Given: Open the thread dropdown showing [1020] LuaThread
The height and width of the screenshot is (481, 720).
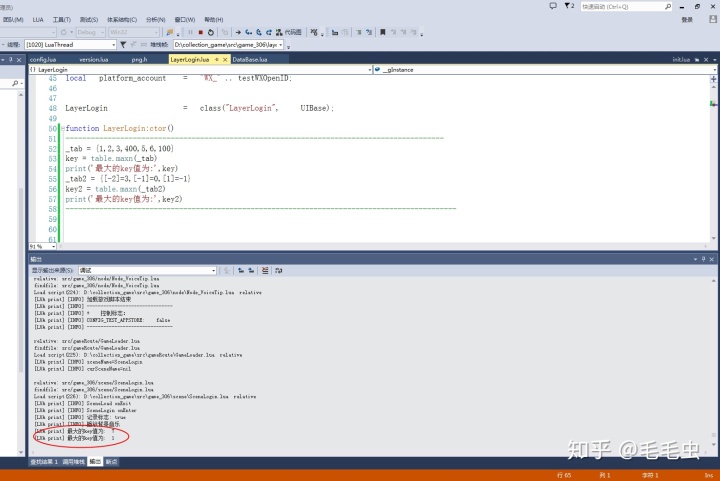Looking at the screenshot, I should (71, 45).
